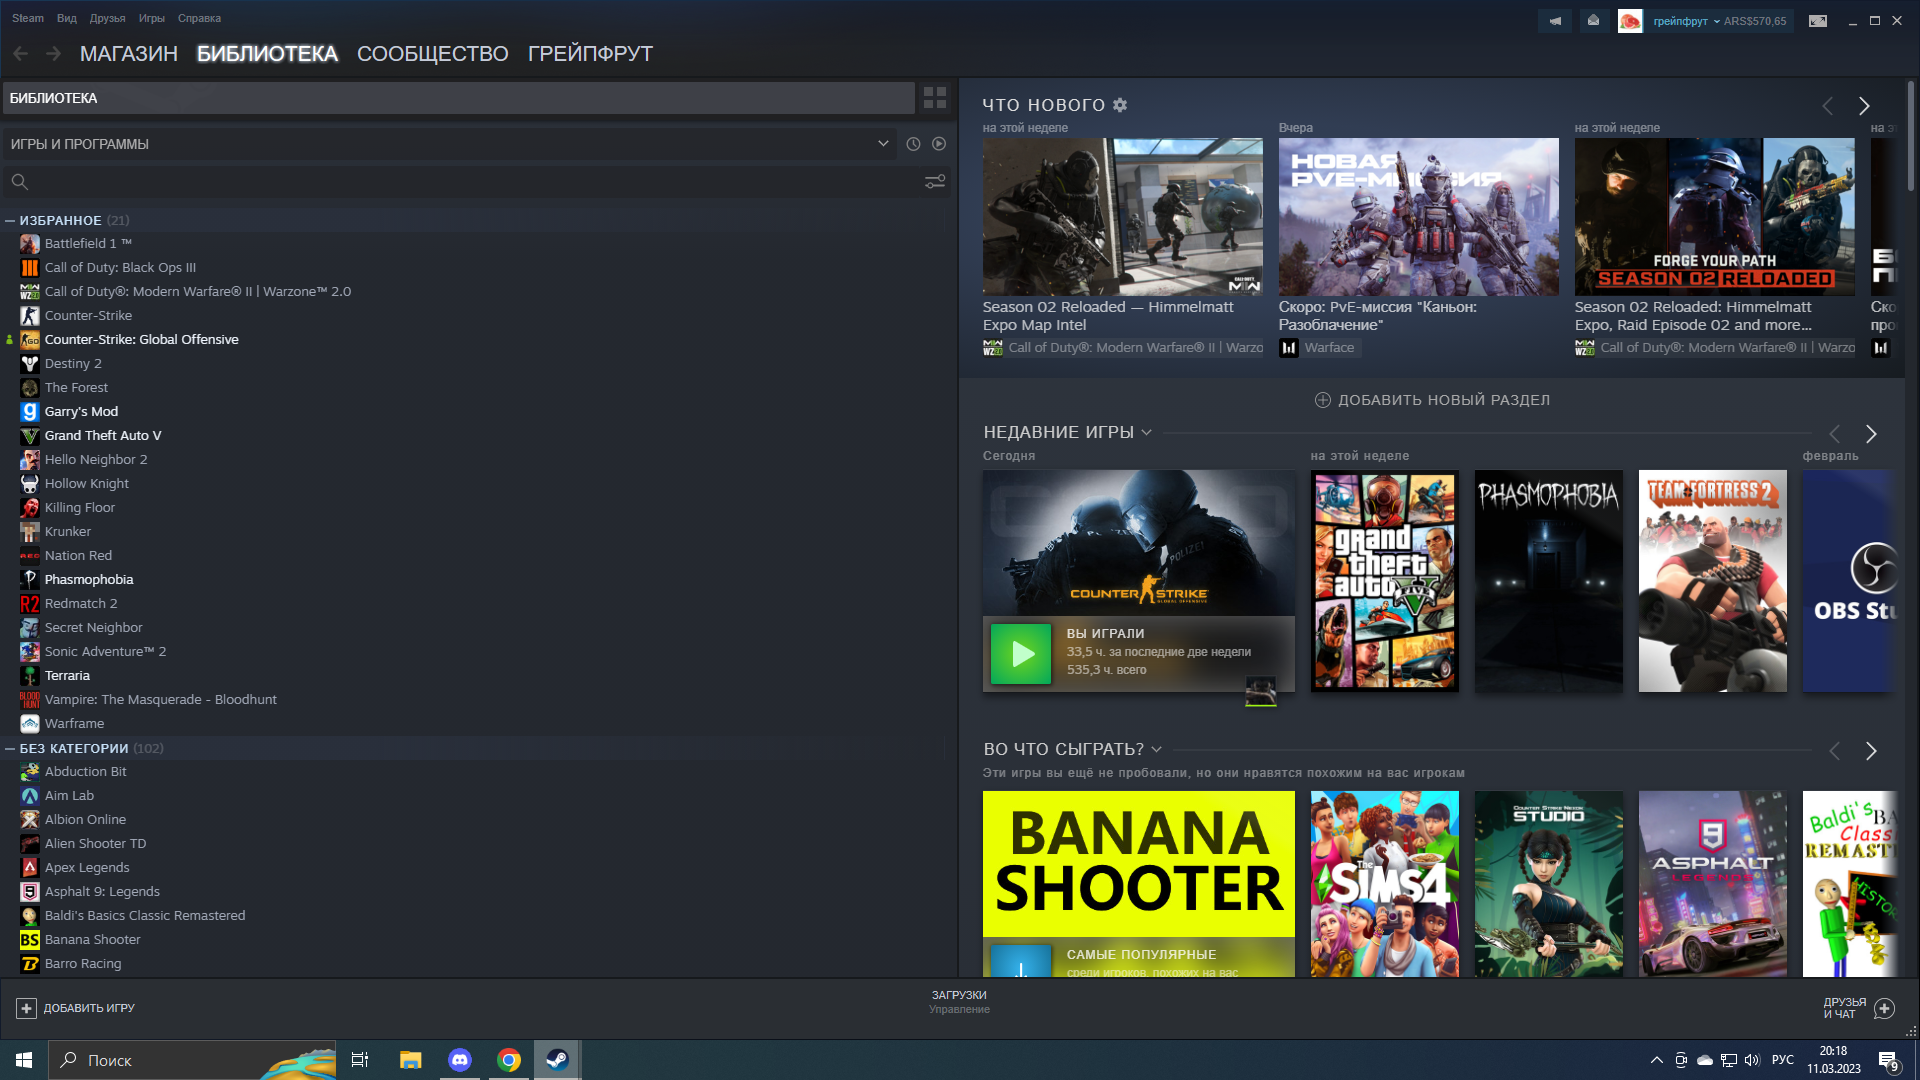Open the Phasmophobia game cover
Image resolution: width=1920 pixels, height=1080 pixels.
[1549, 581]
